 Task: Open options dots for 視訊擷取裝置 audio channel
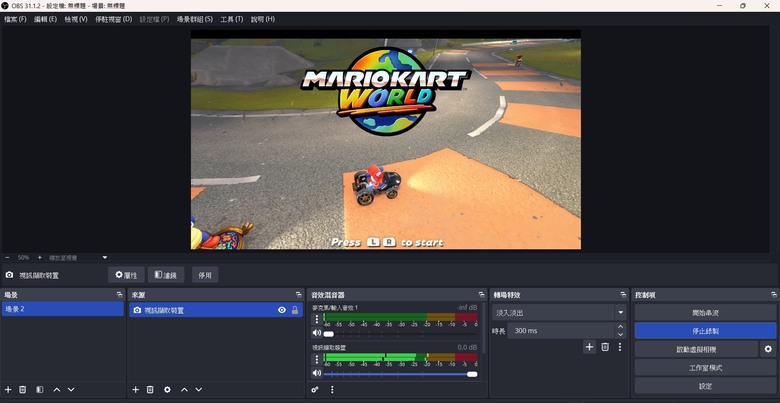pyautogui.click(x=317, y=359)
